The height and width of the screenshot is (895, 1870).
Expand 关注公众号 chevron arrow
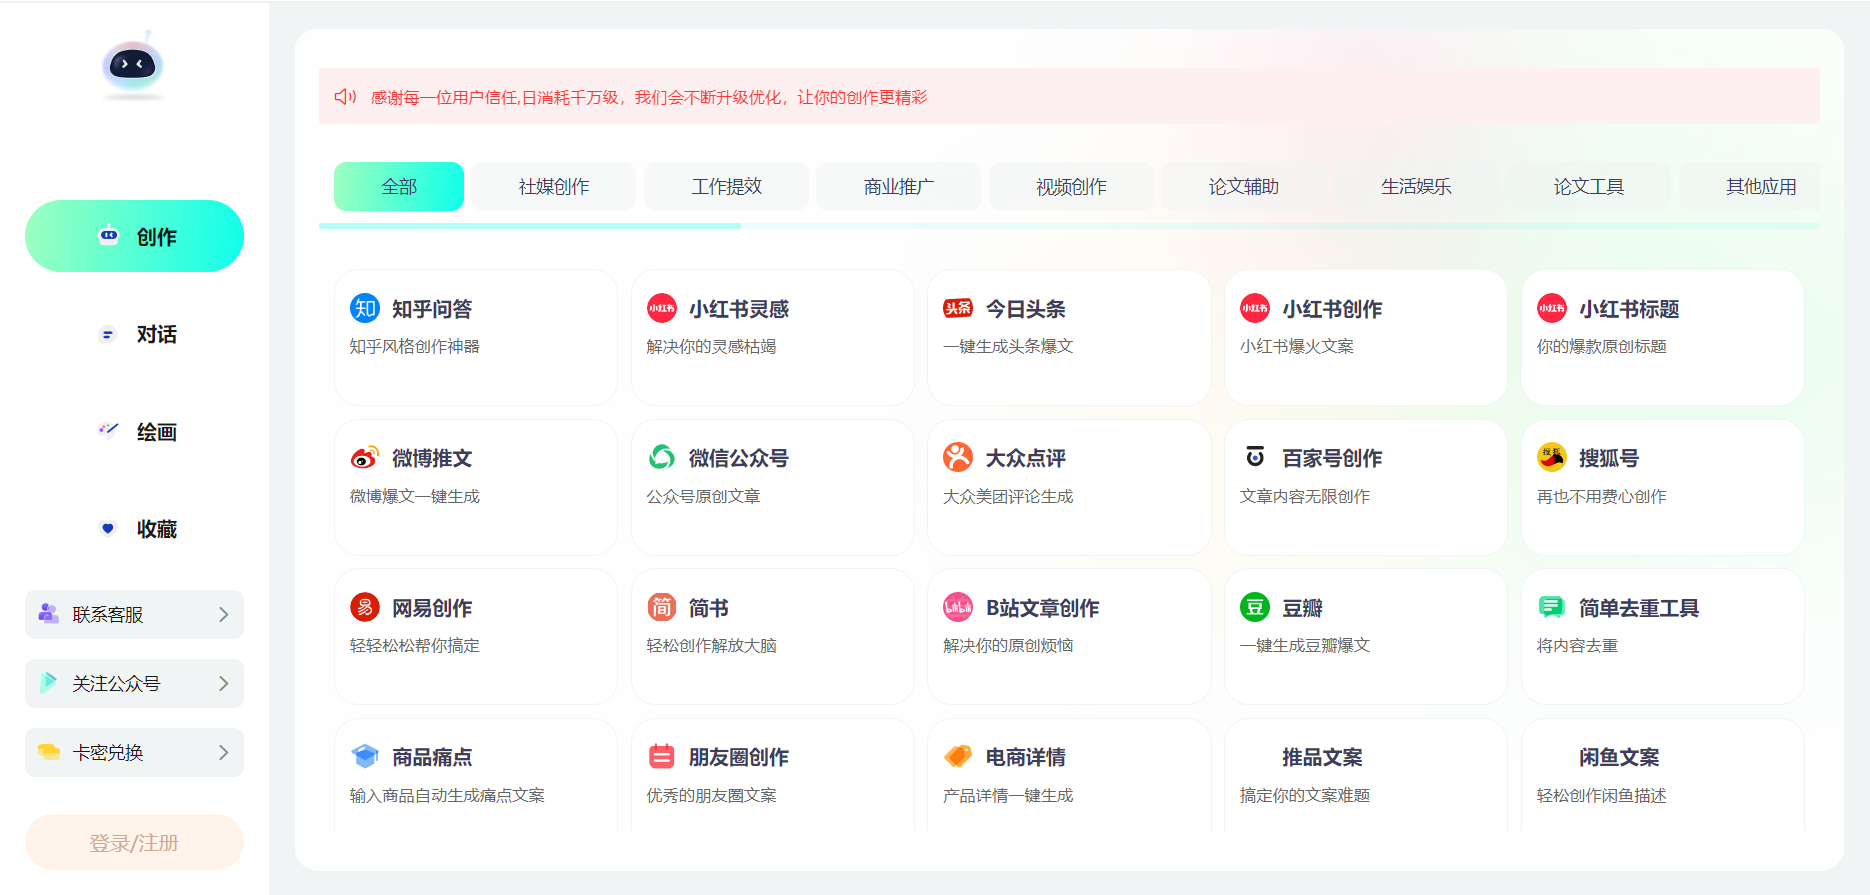point(224,683)
